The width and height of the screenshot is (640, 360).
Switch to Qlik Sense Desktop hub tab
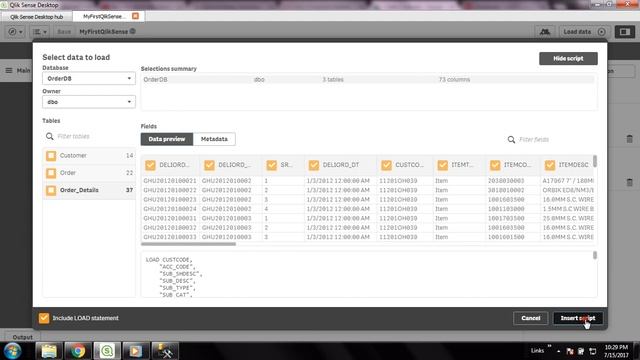[36, 17]
